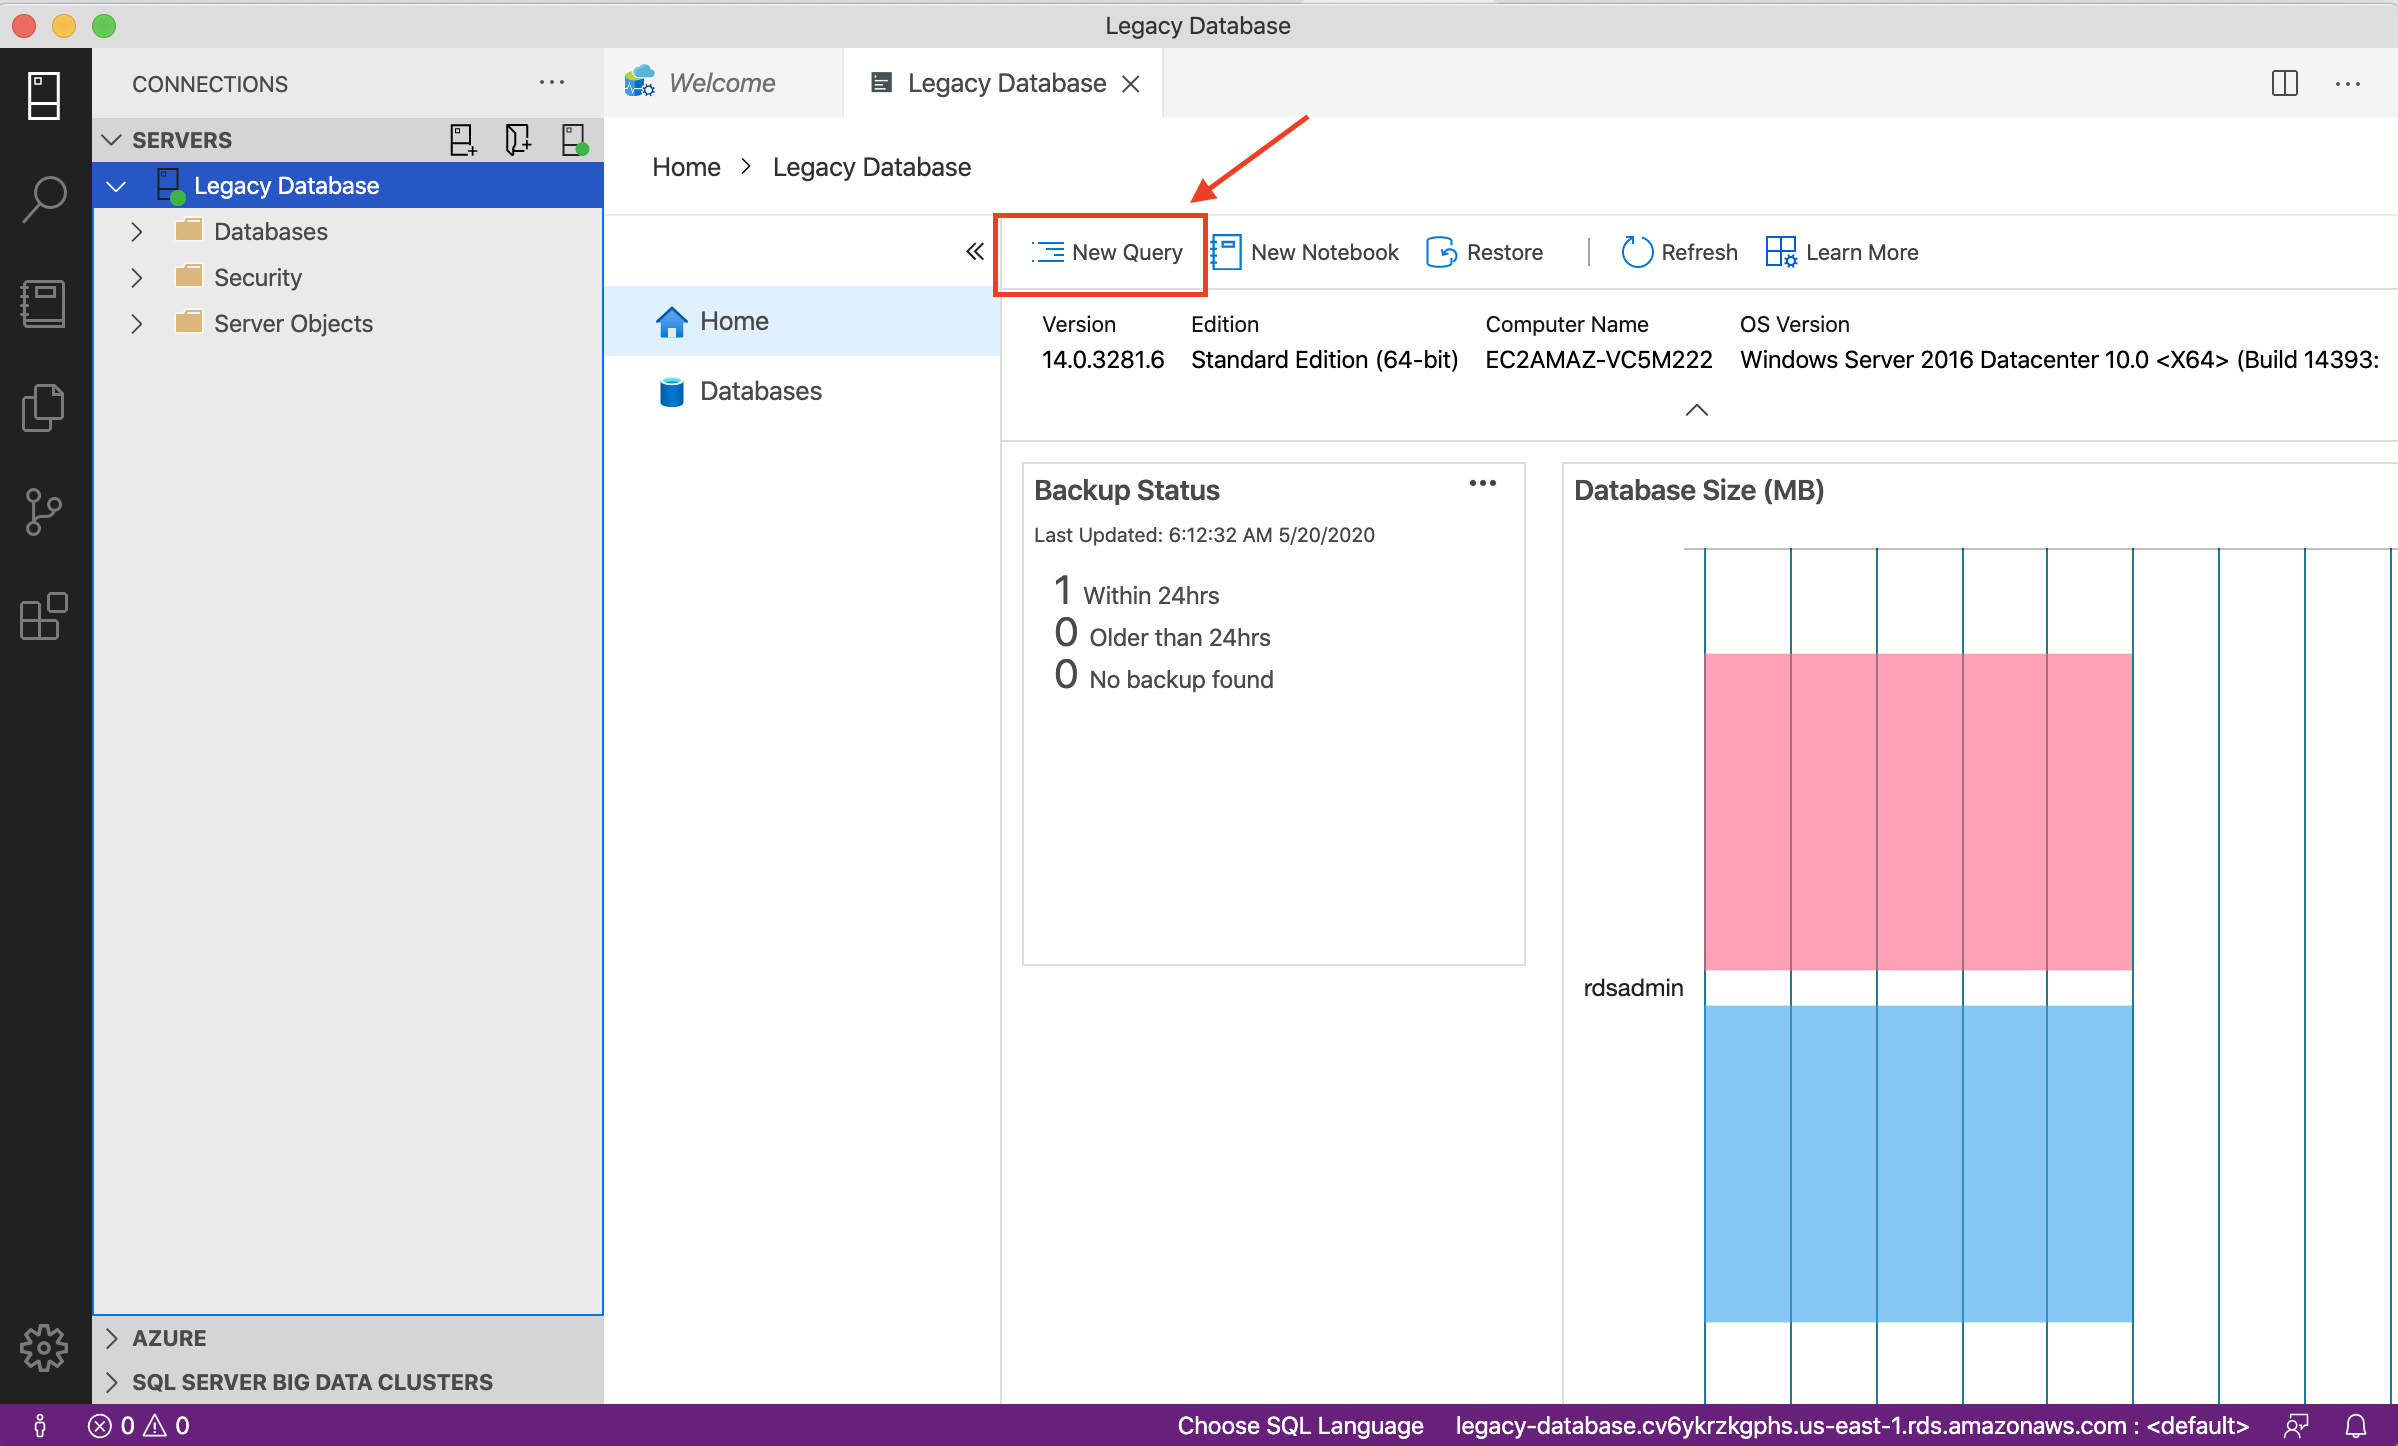Open the Extensions view icon
Screen dimensions: 2398x1446
44,616
